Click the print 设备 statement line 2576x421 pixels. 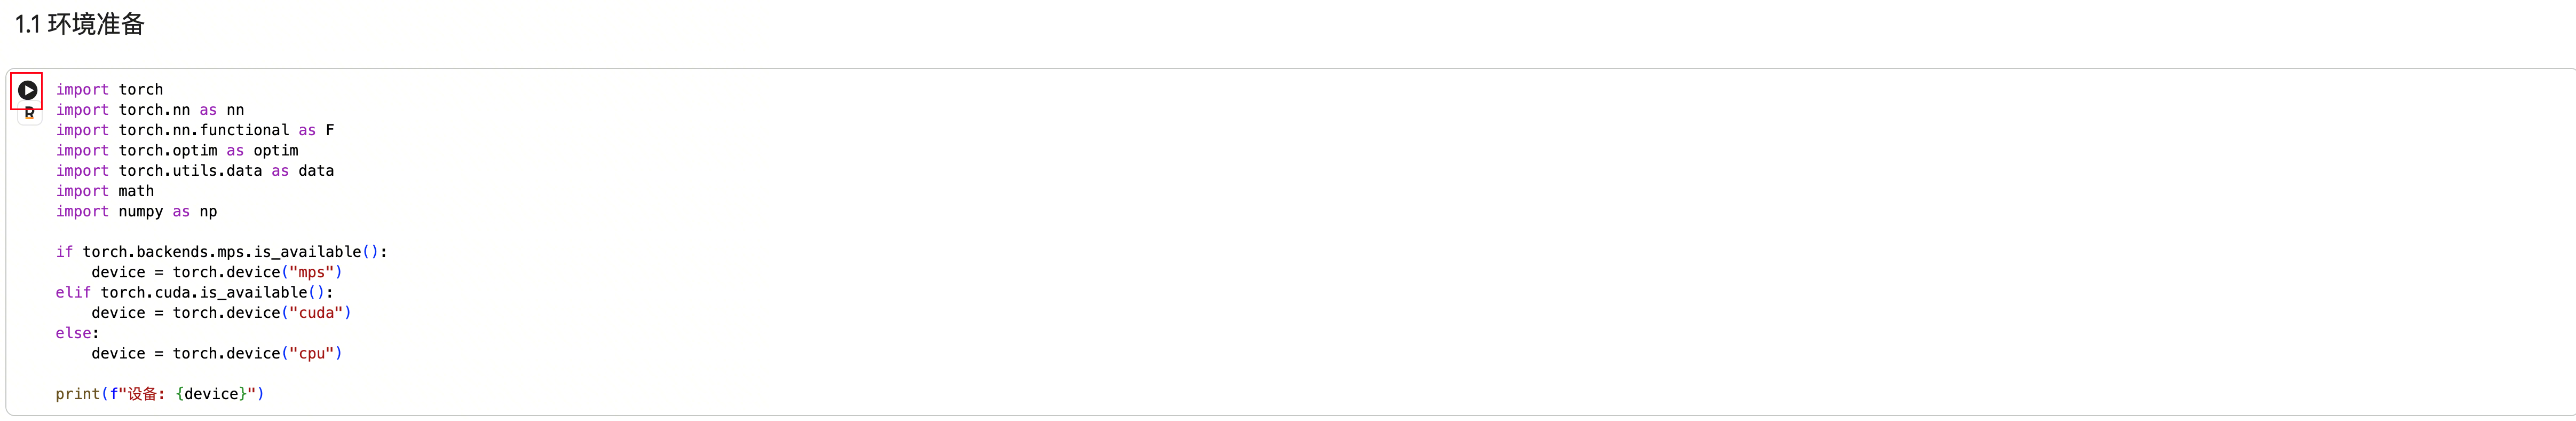(x=160, y=394)
